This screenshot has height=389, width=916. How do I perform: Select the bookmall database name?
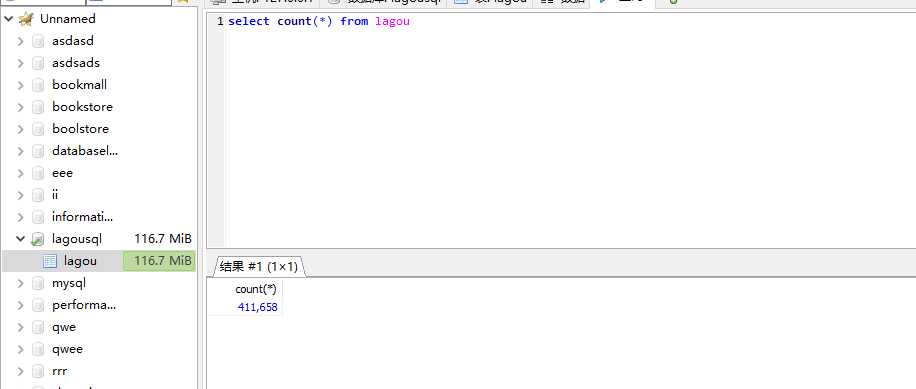pyautogui.click(x=79, y=85)
